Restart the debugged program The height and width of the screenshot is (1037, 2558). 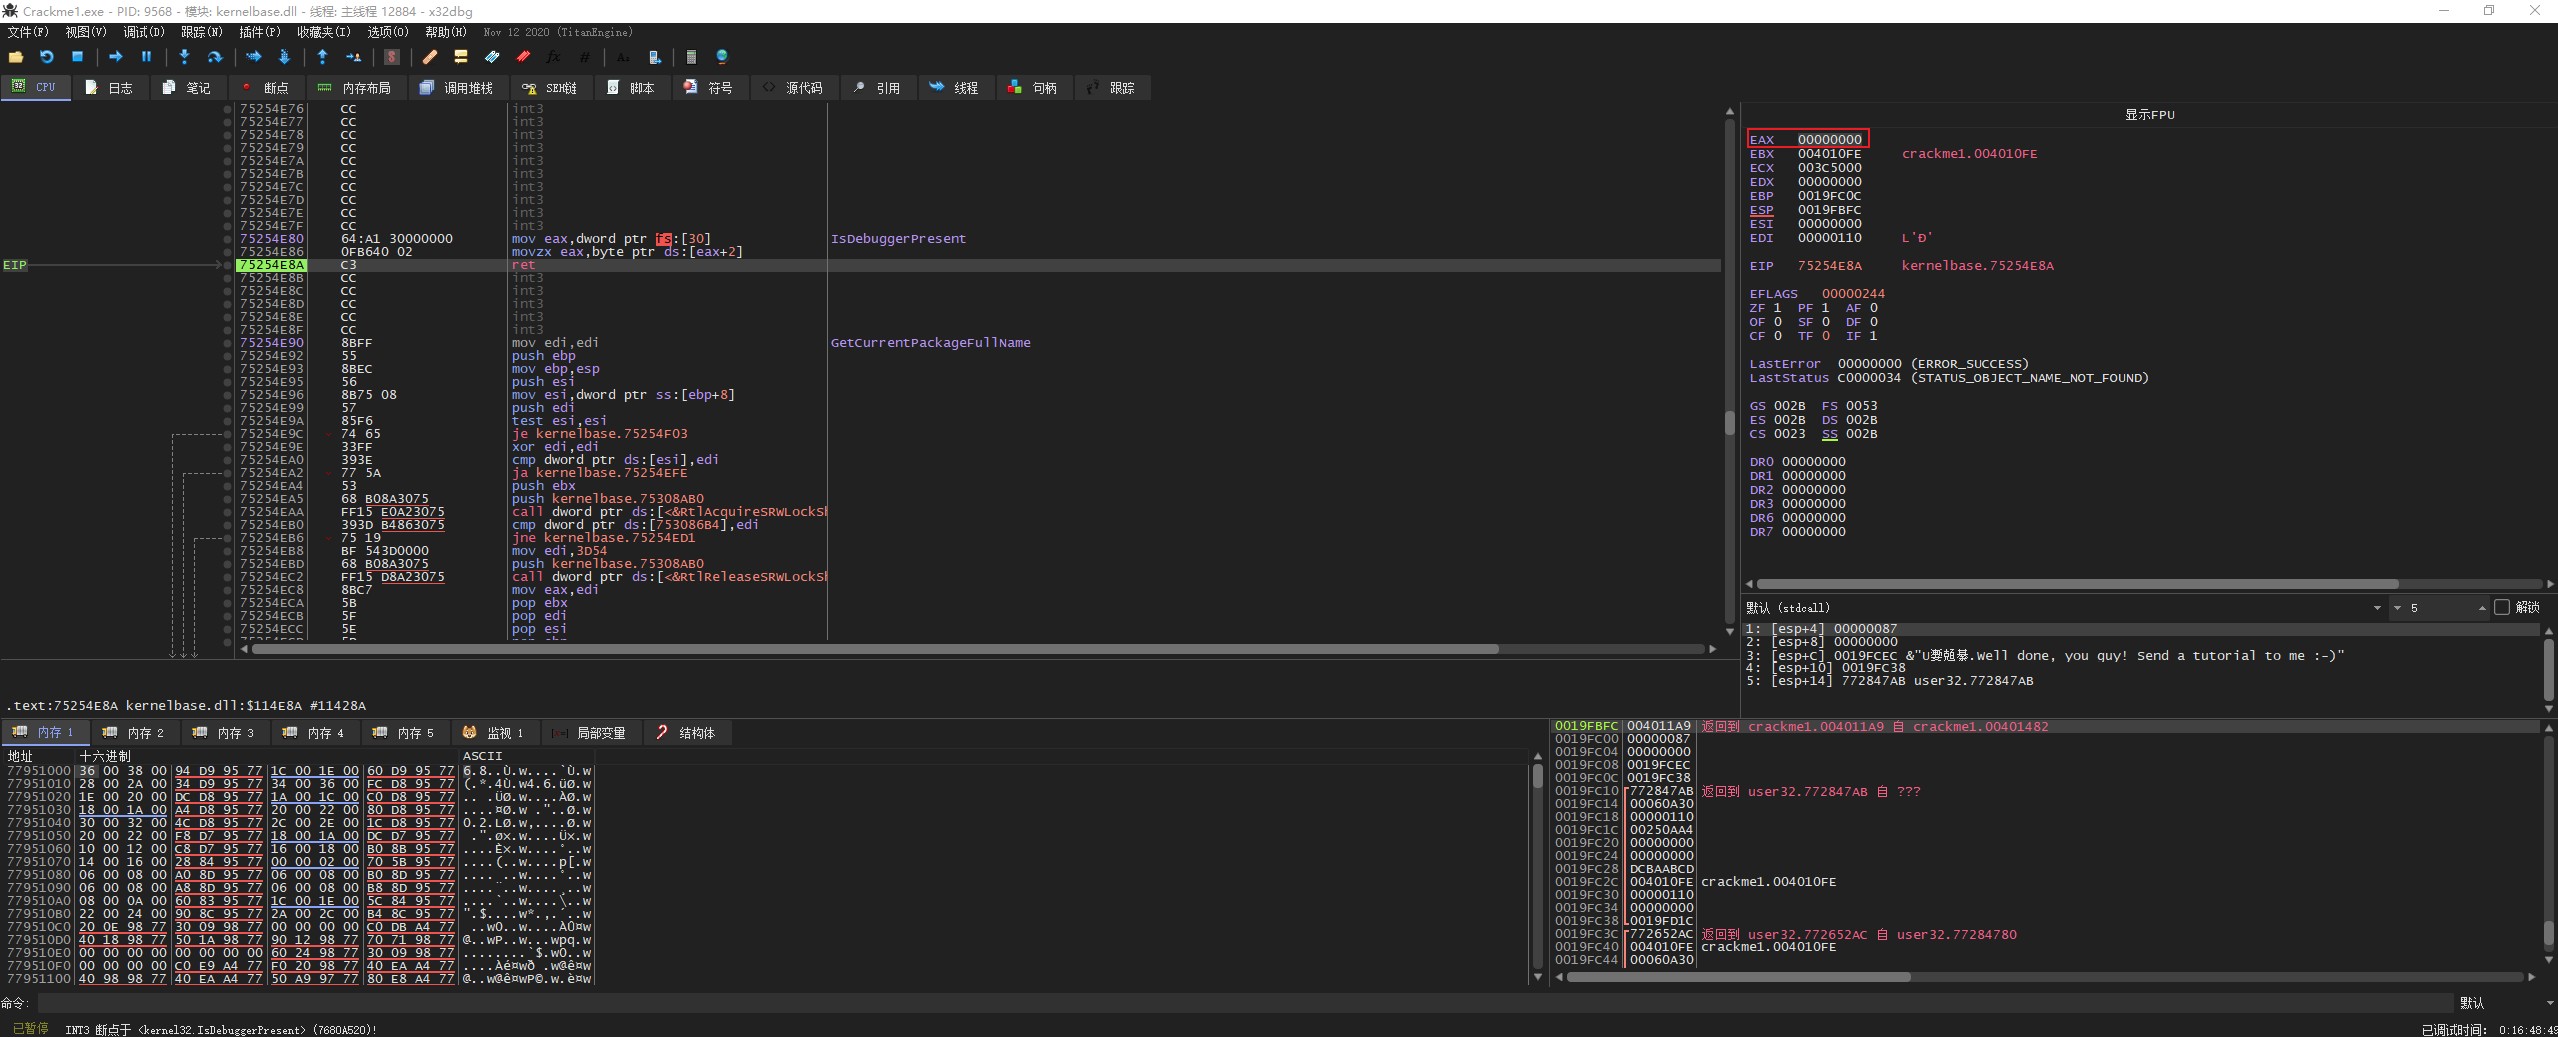(46, 57)
